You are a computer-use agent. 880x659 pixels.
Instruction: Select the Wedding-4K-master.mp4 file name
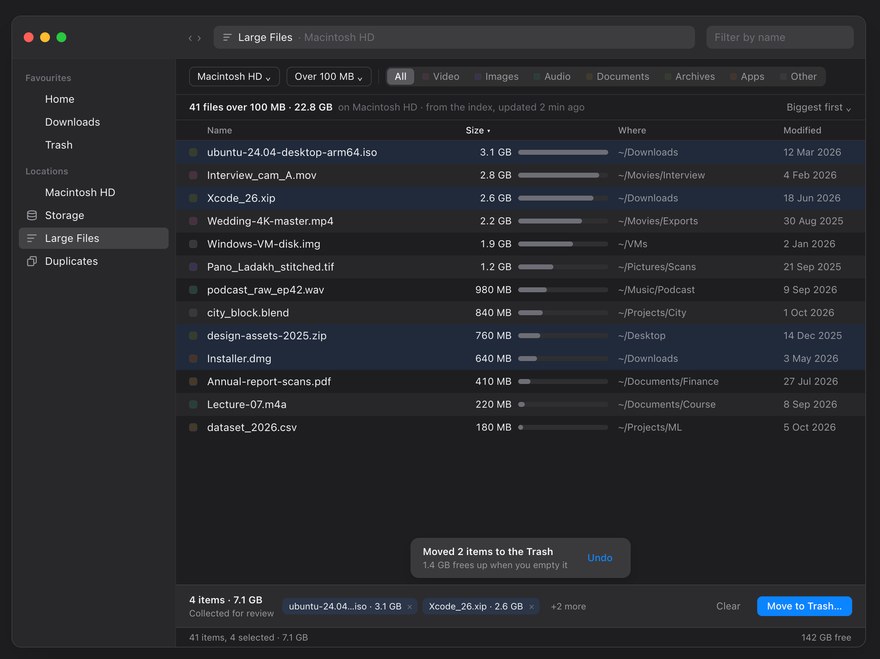pyautogui.click(x=270, y=221)
